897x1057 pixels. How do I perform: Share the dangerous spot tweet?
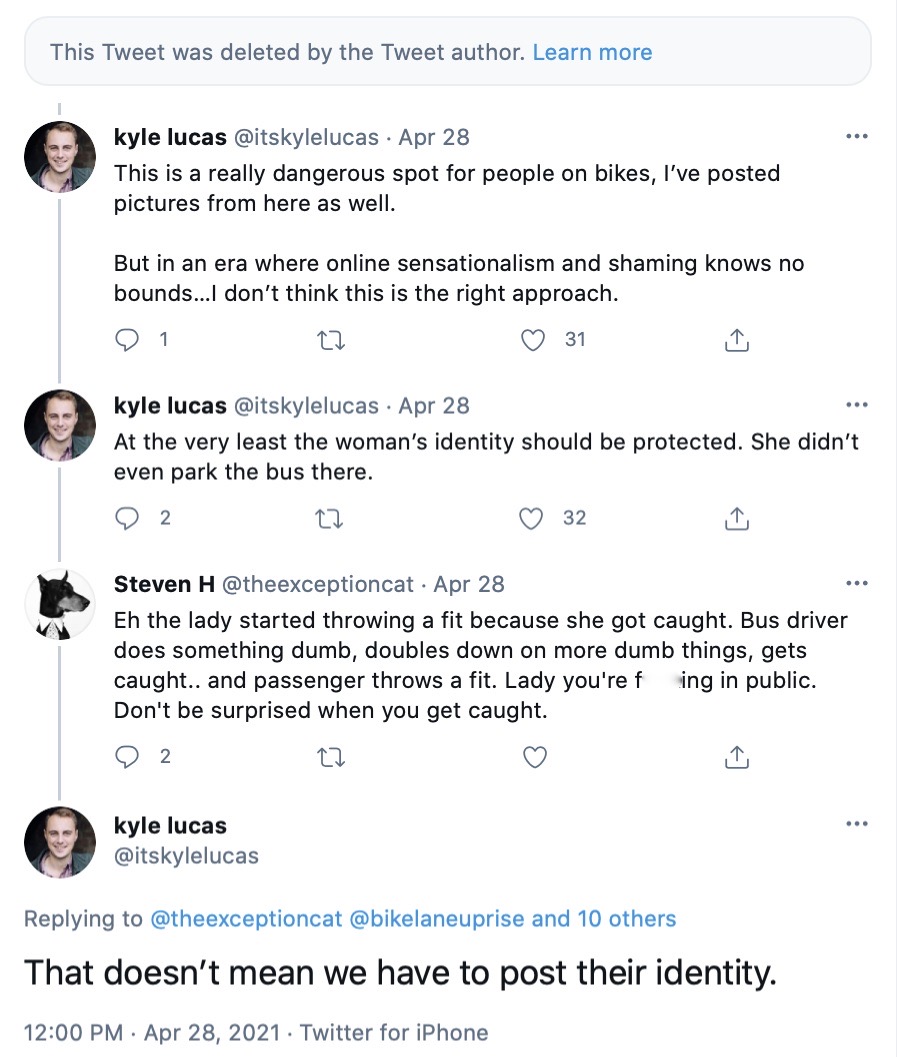tap(736, 340)
